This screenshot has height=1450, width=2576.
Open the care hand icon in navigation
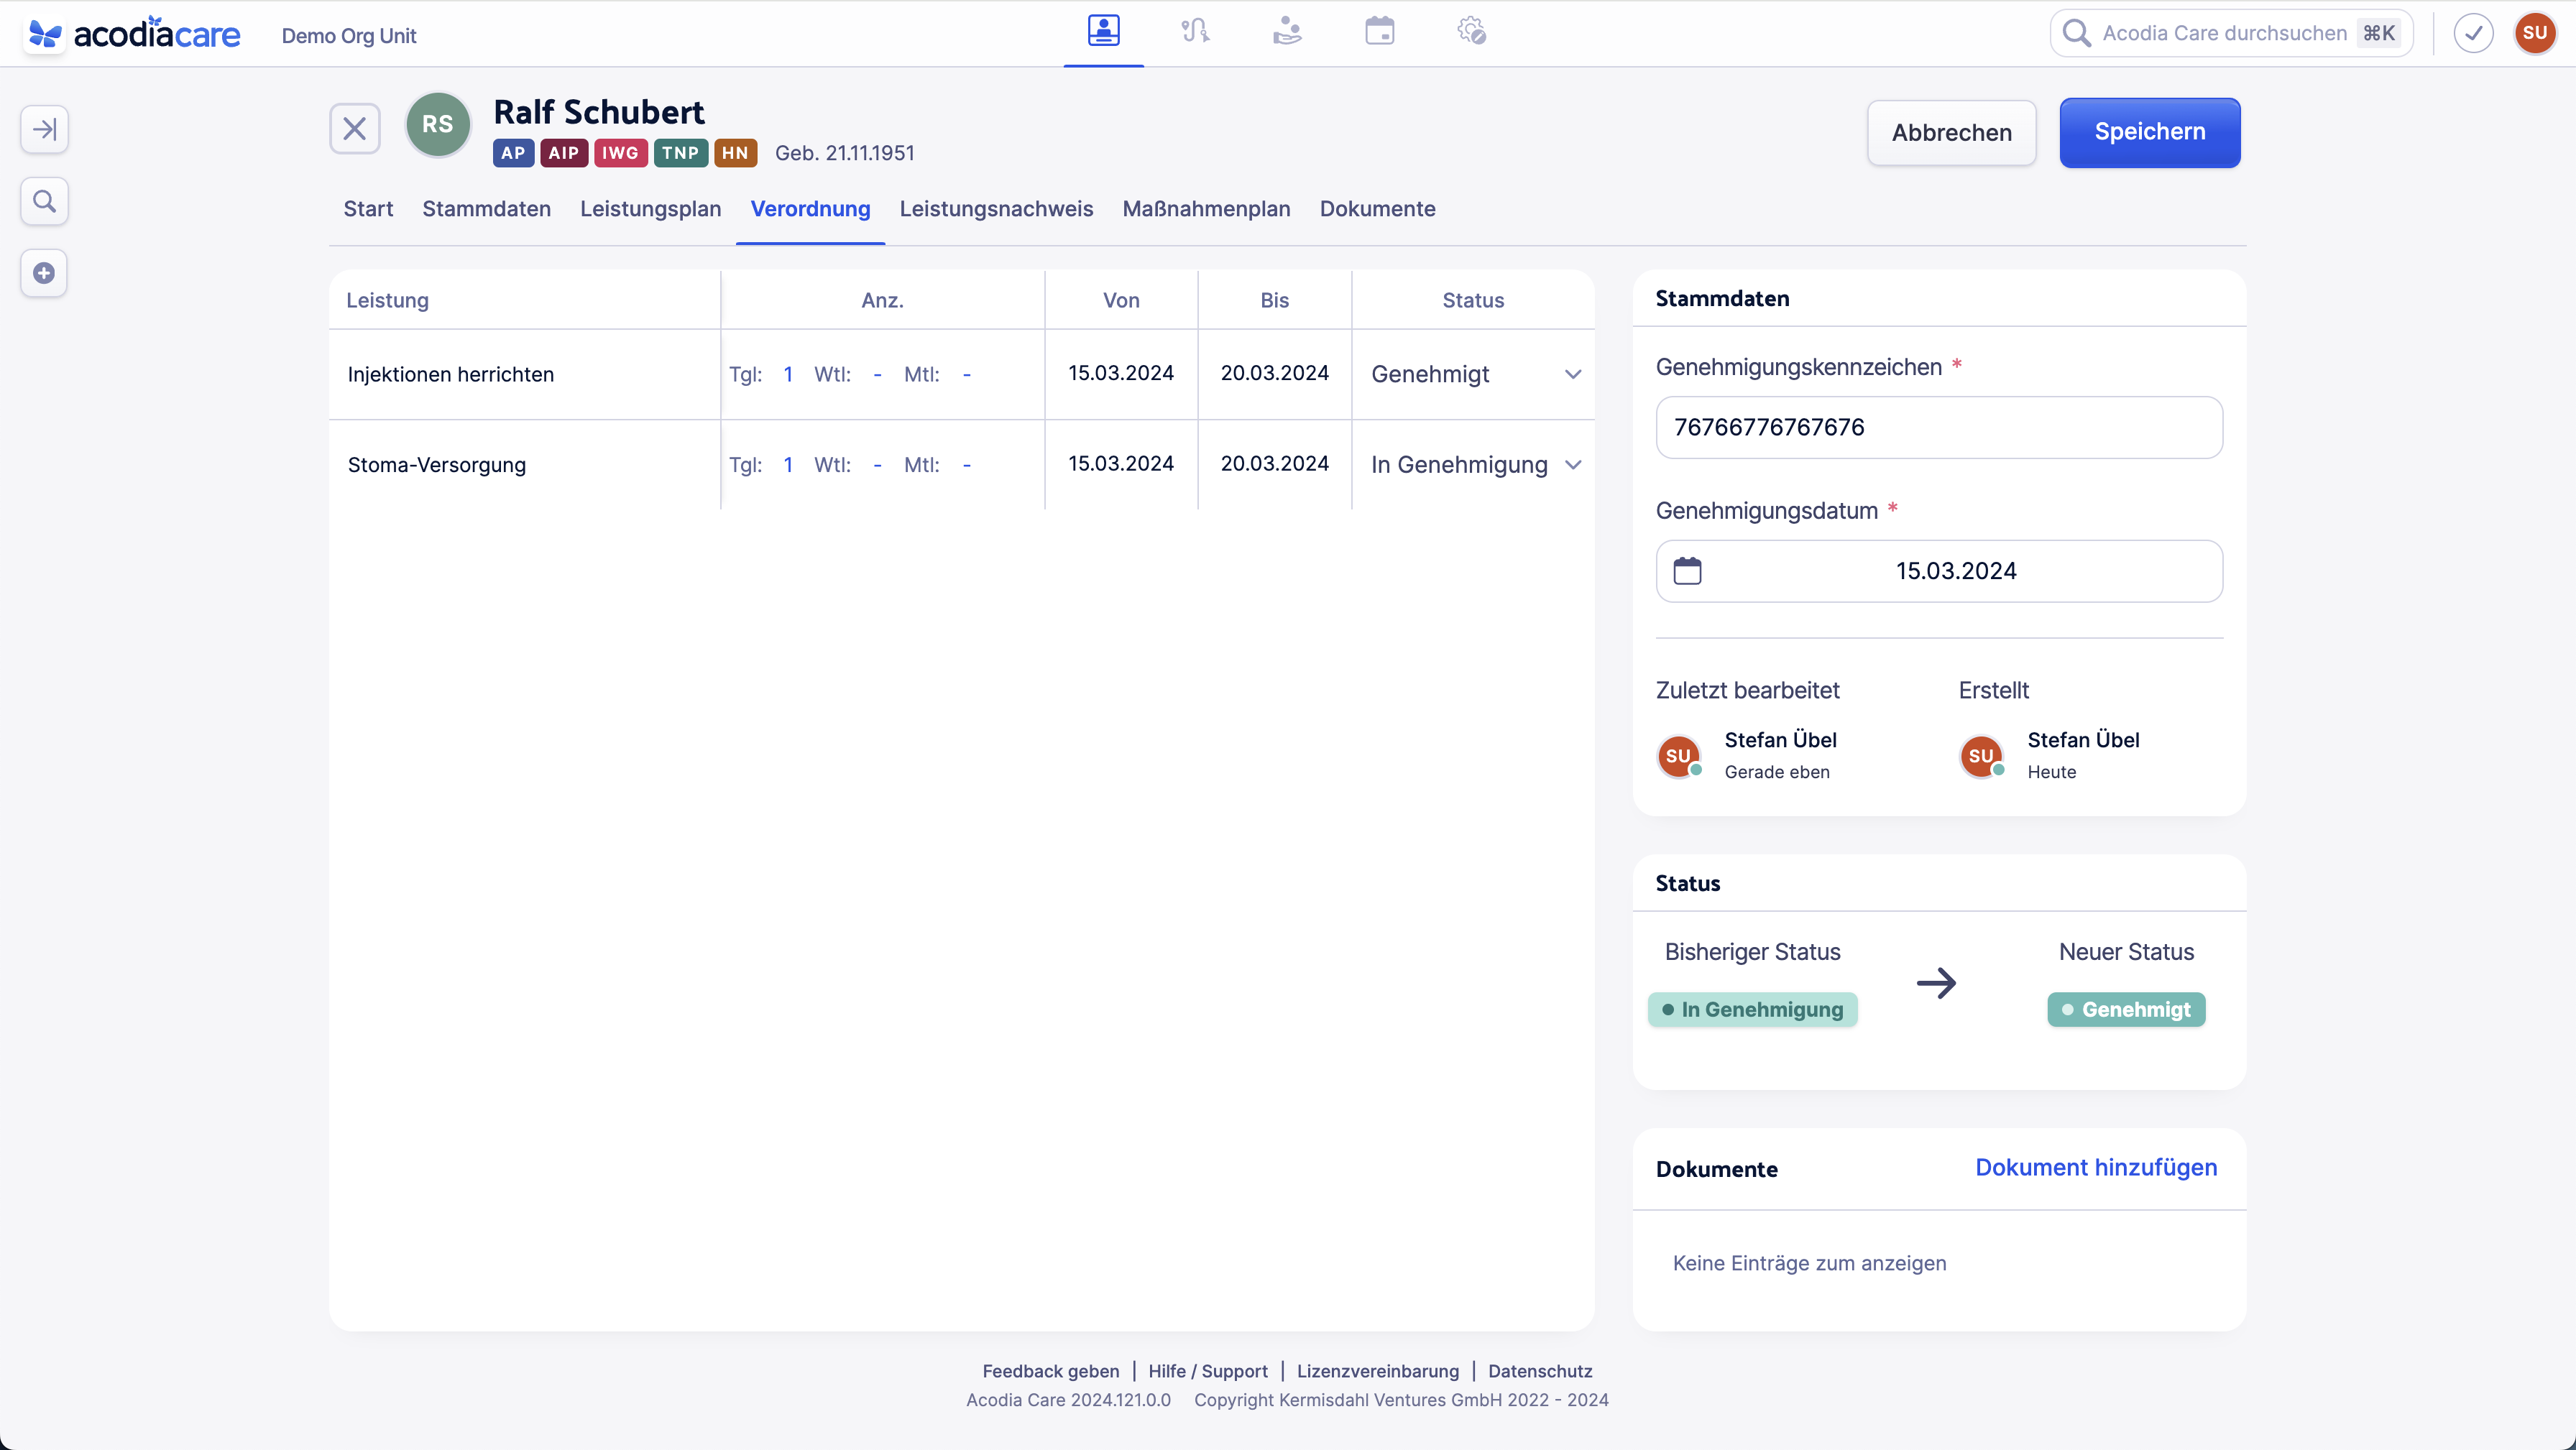click(x=1287, y=32)
